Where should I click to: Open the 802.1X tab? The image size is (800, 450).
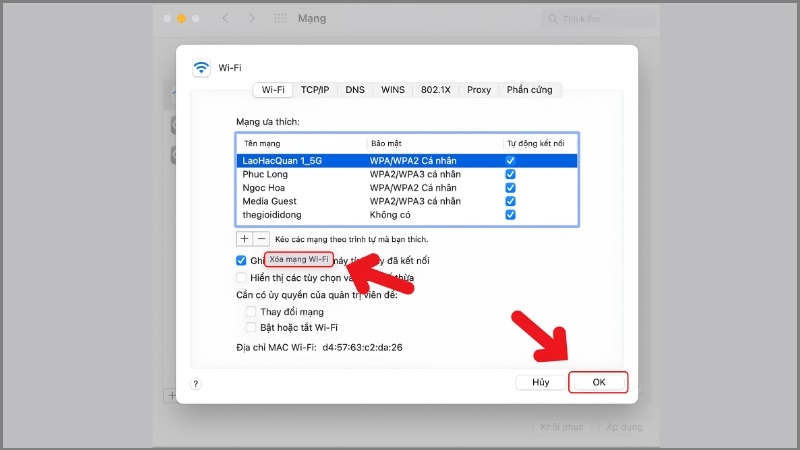click(436, 90)
